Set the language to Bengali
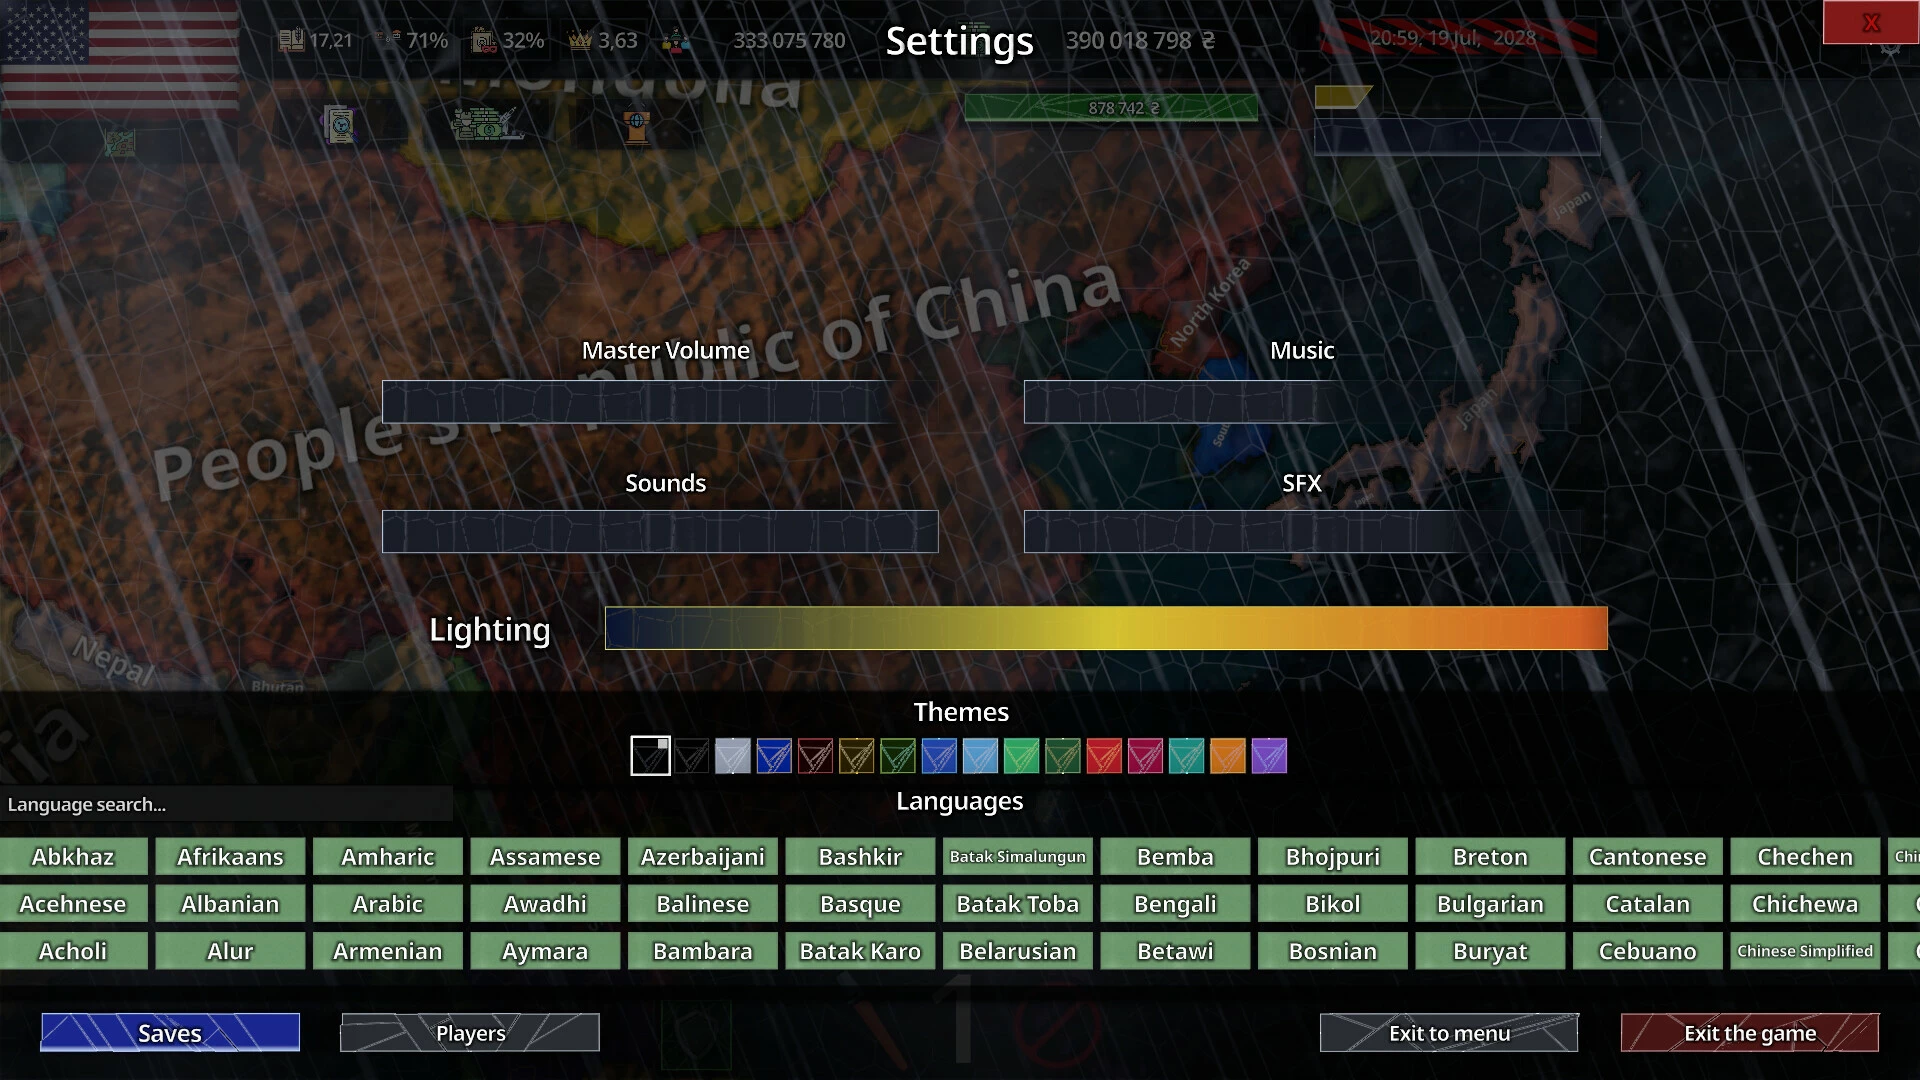This screenshot has height=1080, width=1920. (x=1175, y=904)
